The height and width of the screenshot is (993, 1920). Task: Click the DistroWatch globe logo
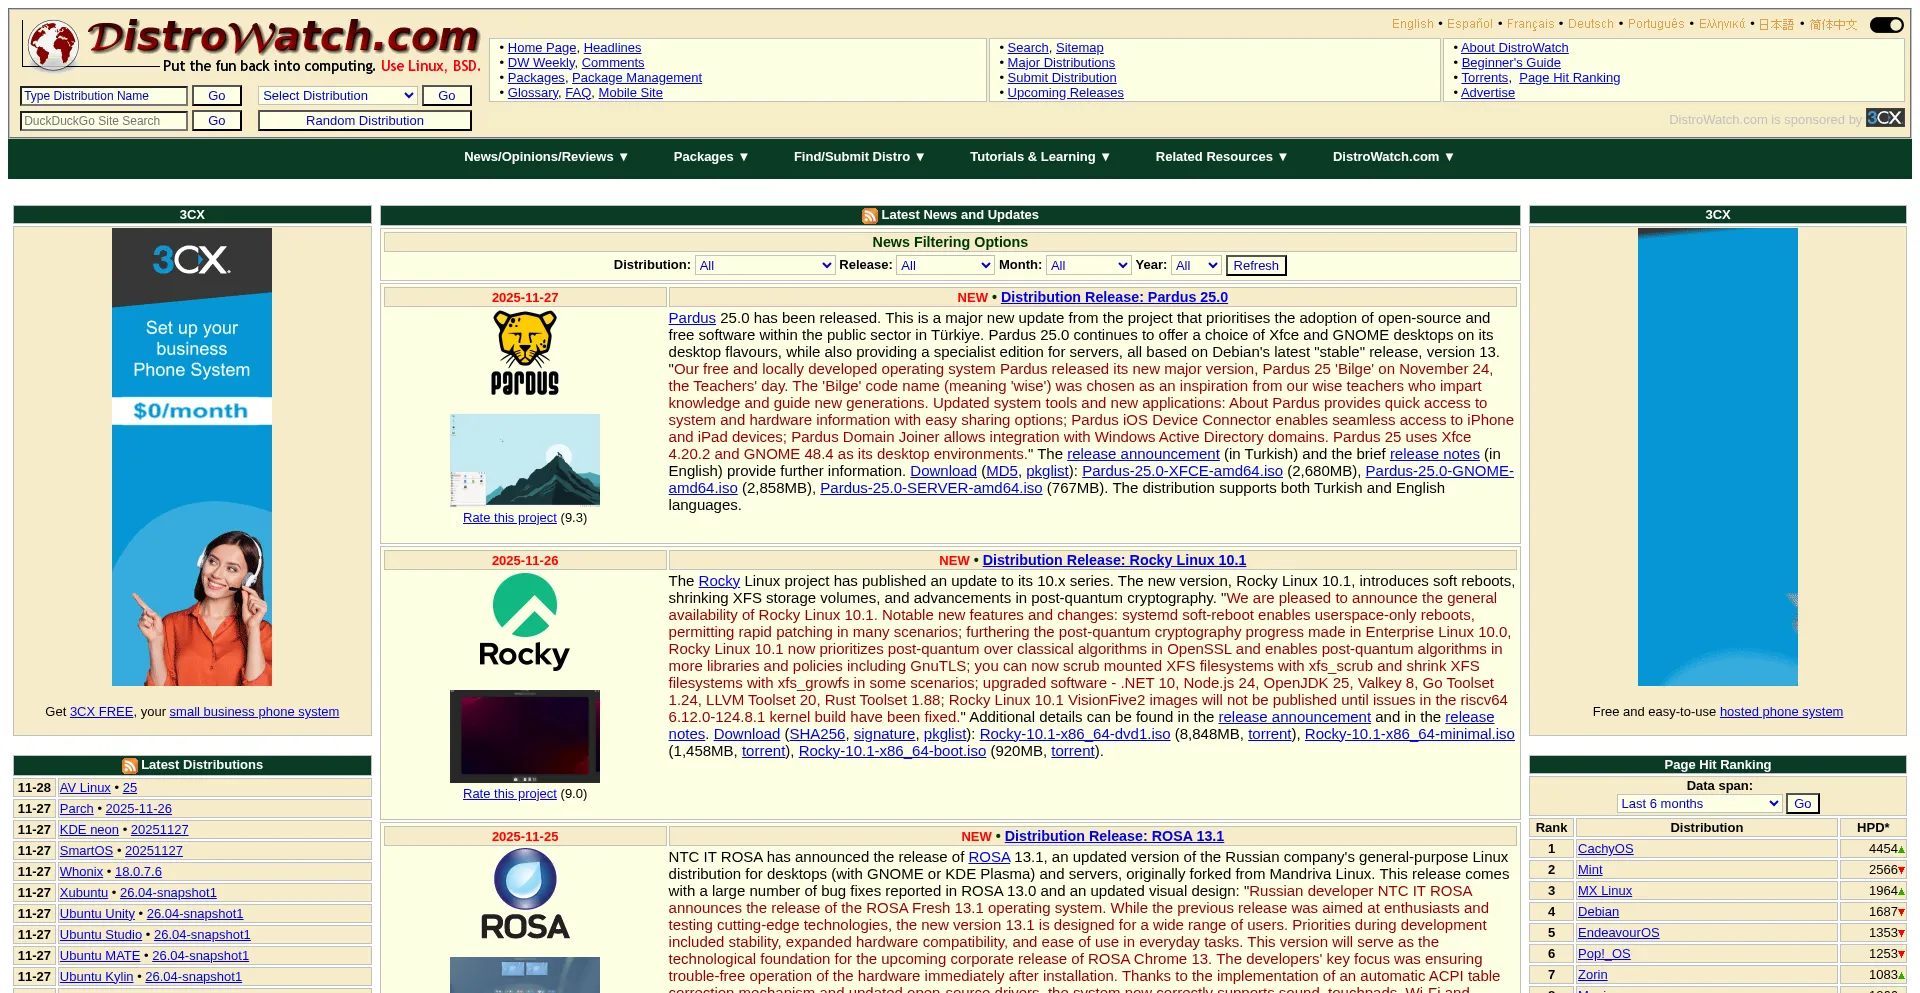click(x=52, y=45)
